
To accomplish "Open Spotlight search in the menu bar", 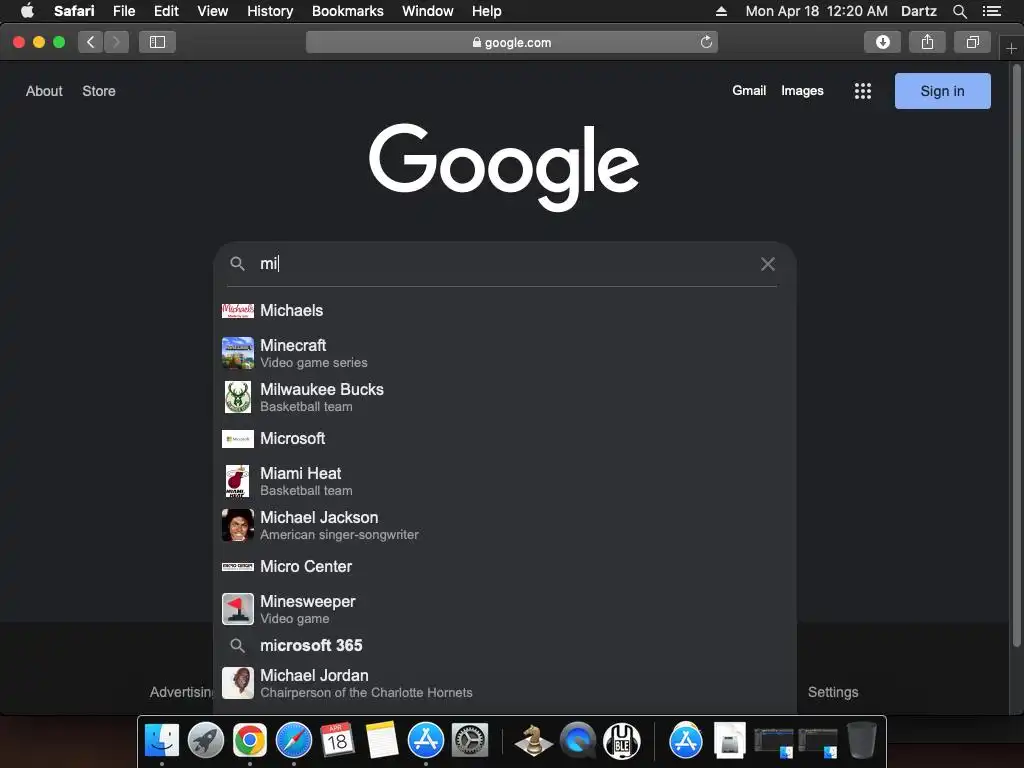I will click(959, 11).
